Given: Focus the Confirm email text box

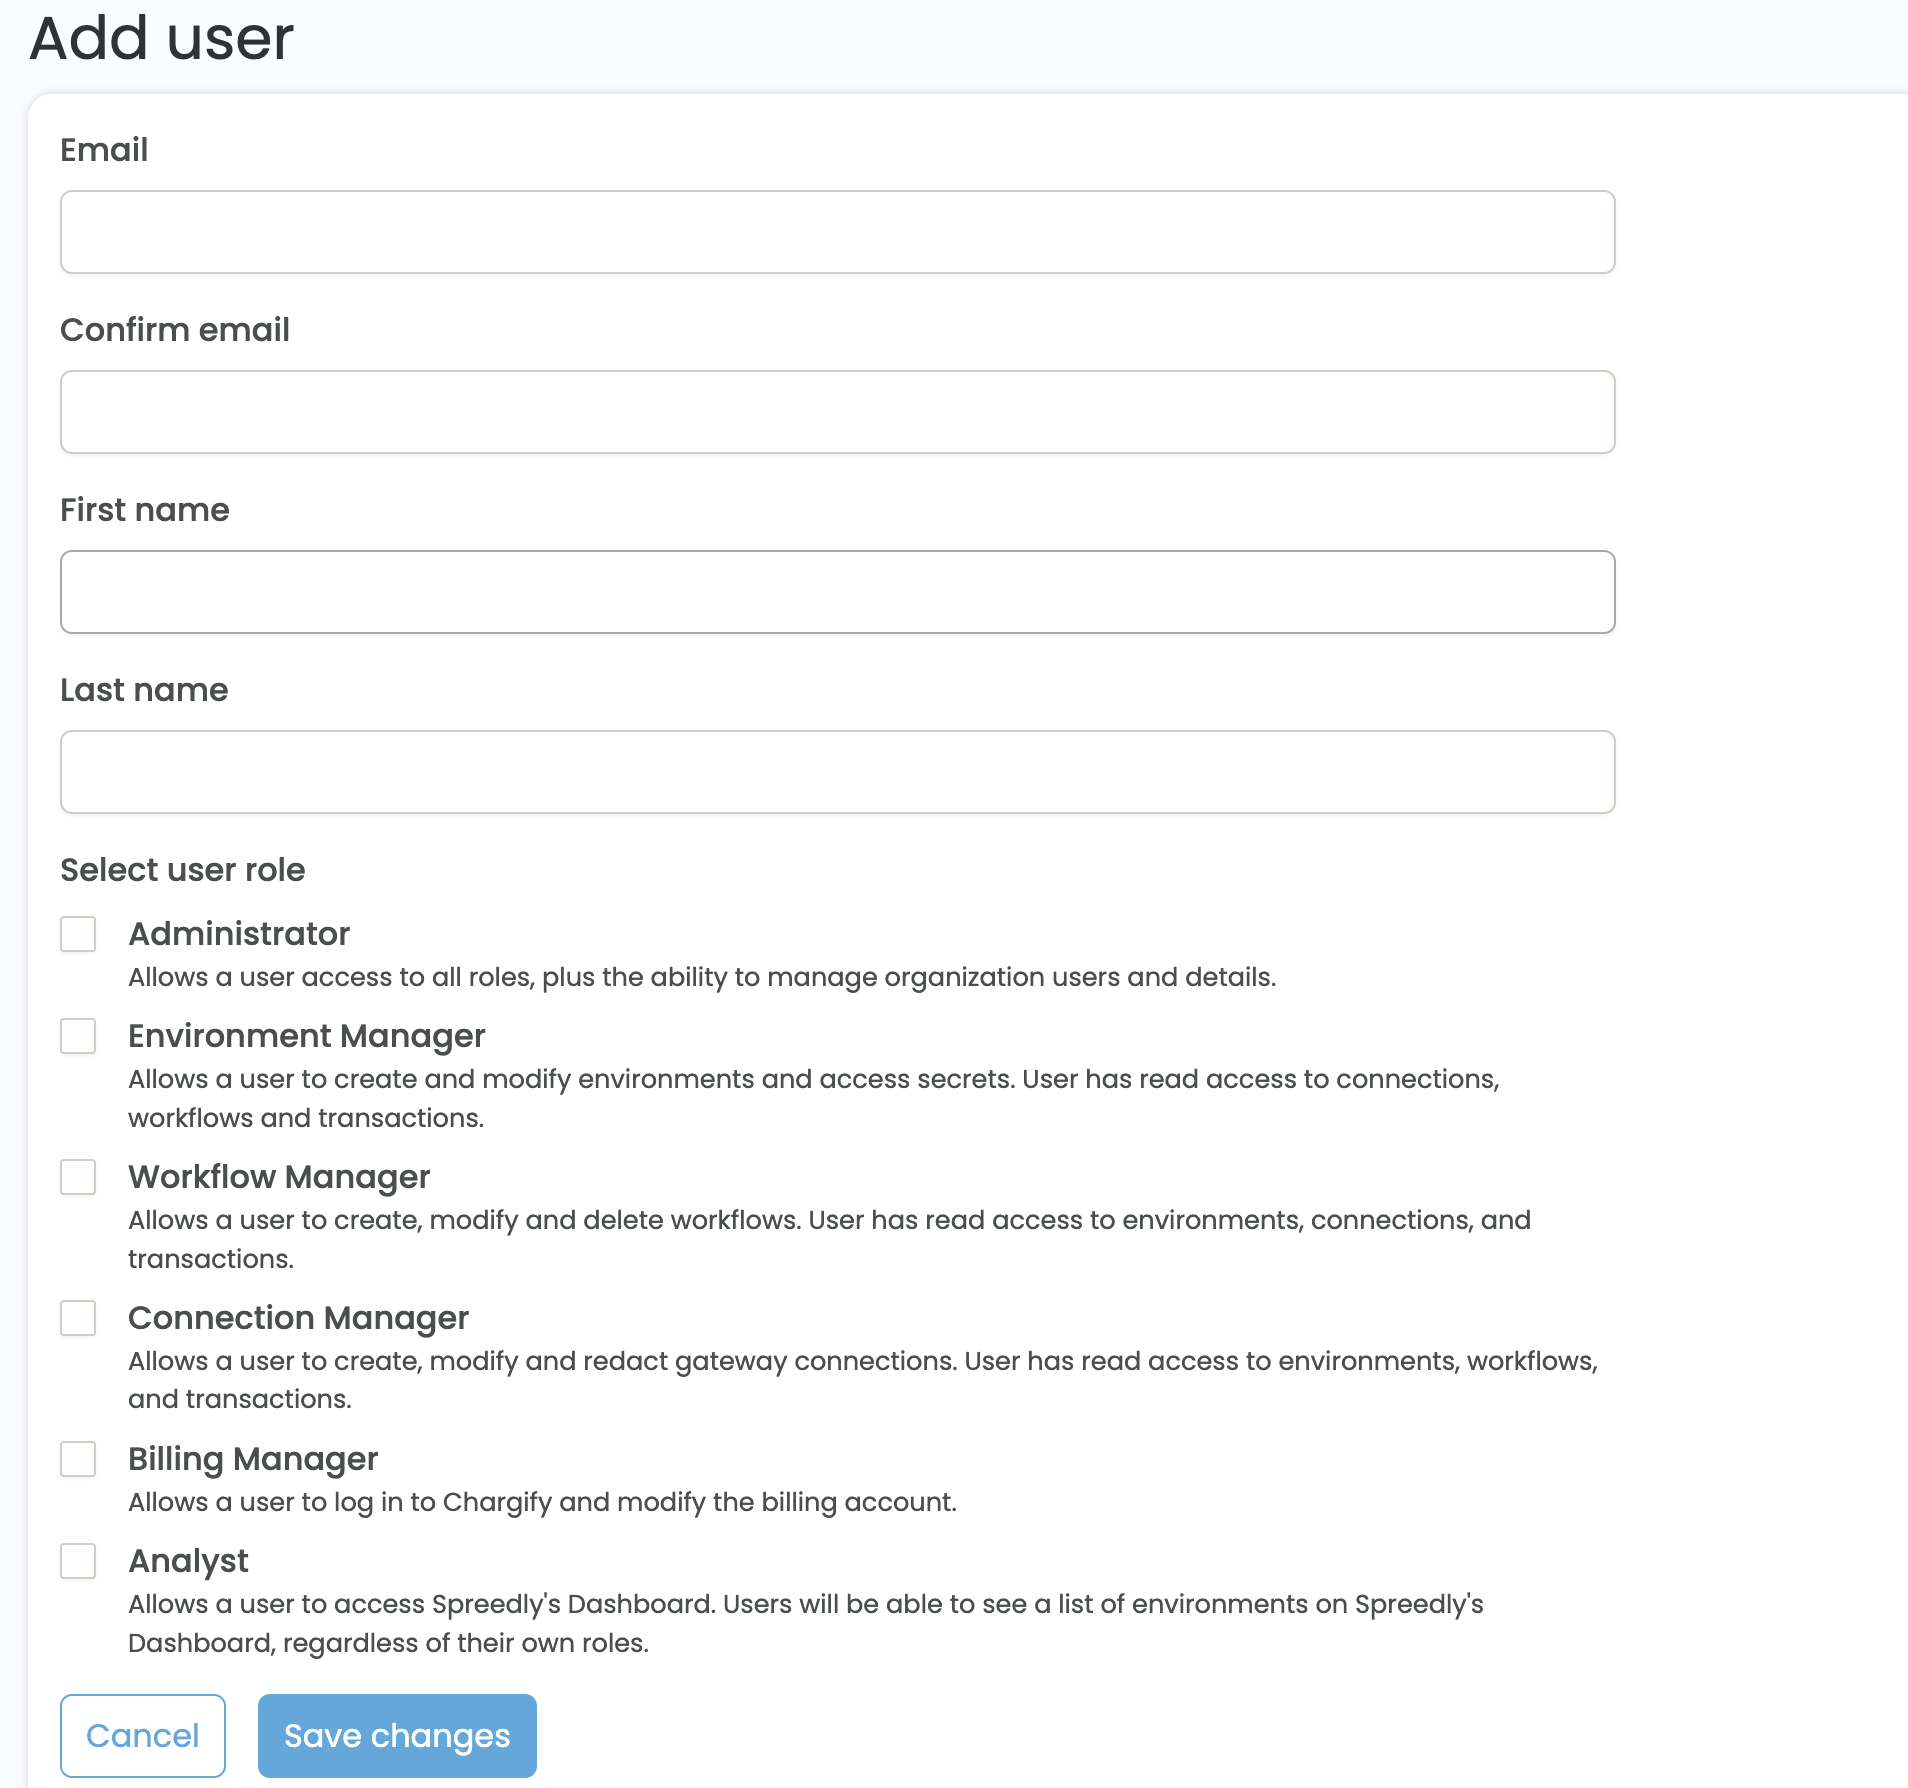Looking at the screenshot, I should point(837,412).
